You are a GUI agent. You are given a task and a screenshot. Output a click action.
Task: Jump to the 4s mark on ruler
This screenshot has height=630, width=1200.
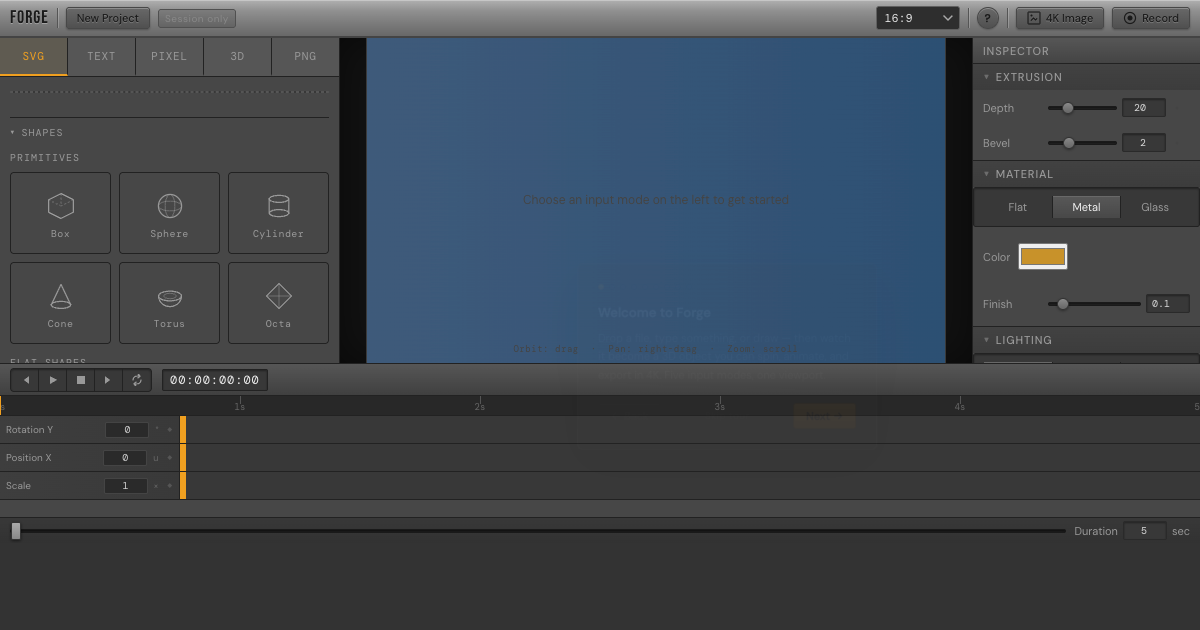click(x=960, y=406)
